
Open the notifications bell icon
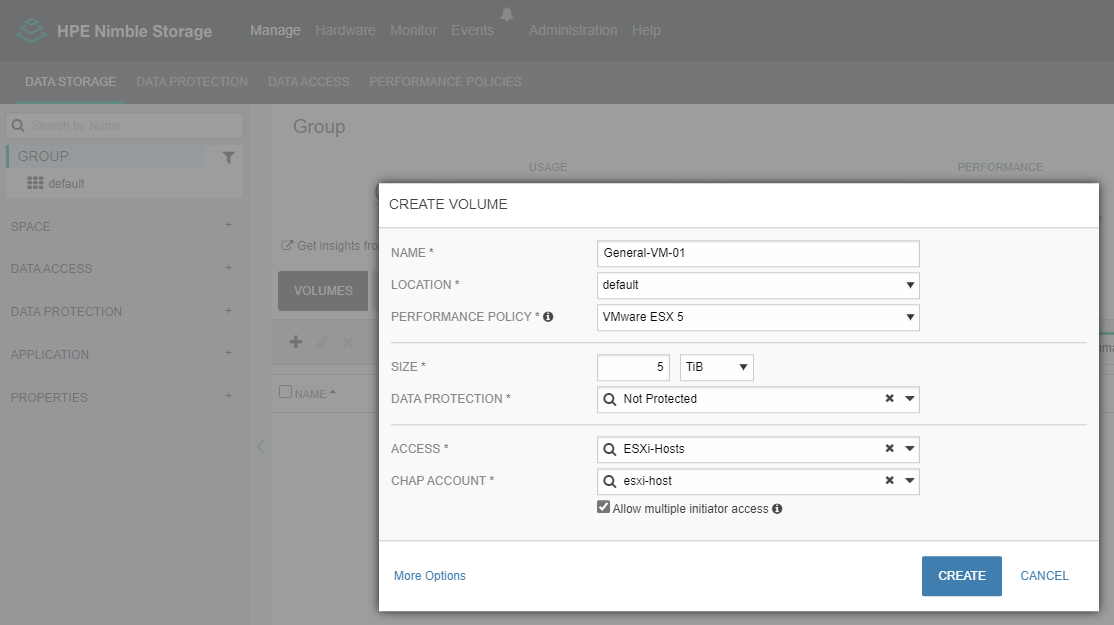507,14
